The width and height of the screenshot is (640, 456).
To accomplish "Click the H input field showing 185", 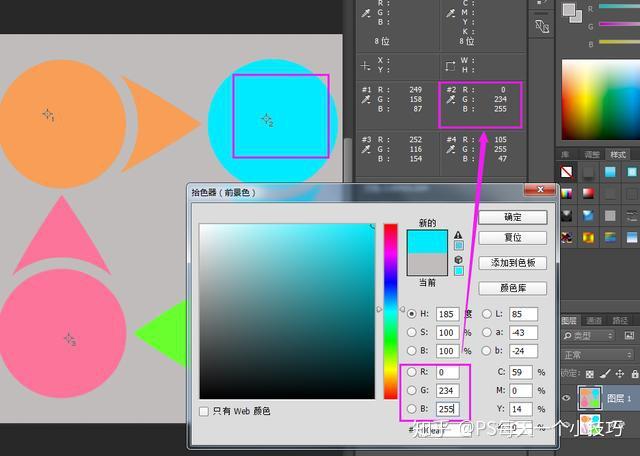I will point(447,314).
